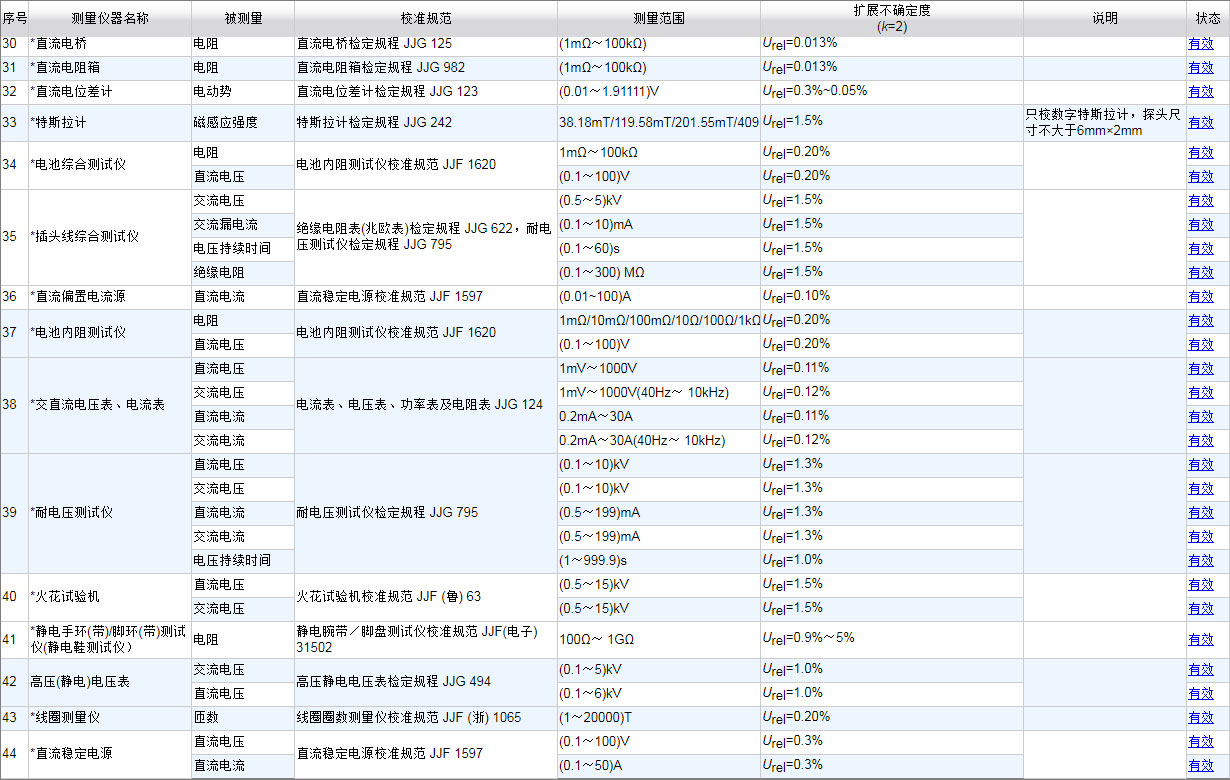Screen dimensions: 1230x780
Task: Click the 测量仪器名称 column header
Action: coord(109,19)
